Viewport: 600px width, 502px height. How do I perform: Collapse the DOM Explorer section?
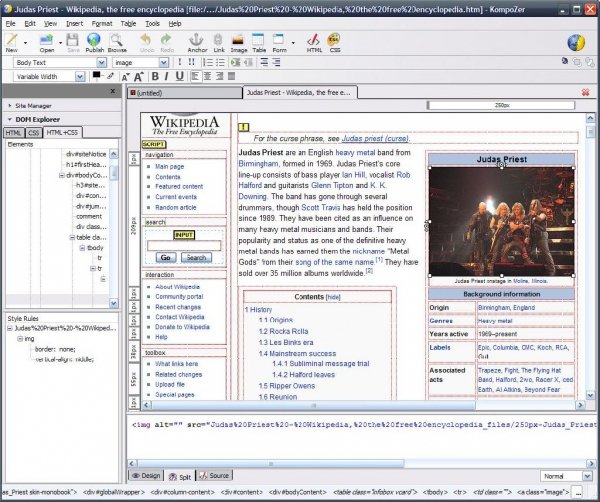(x=10, y=119)
